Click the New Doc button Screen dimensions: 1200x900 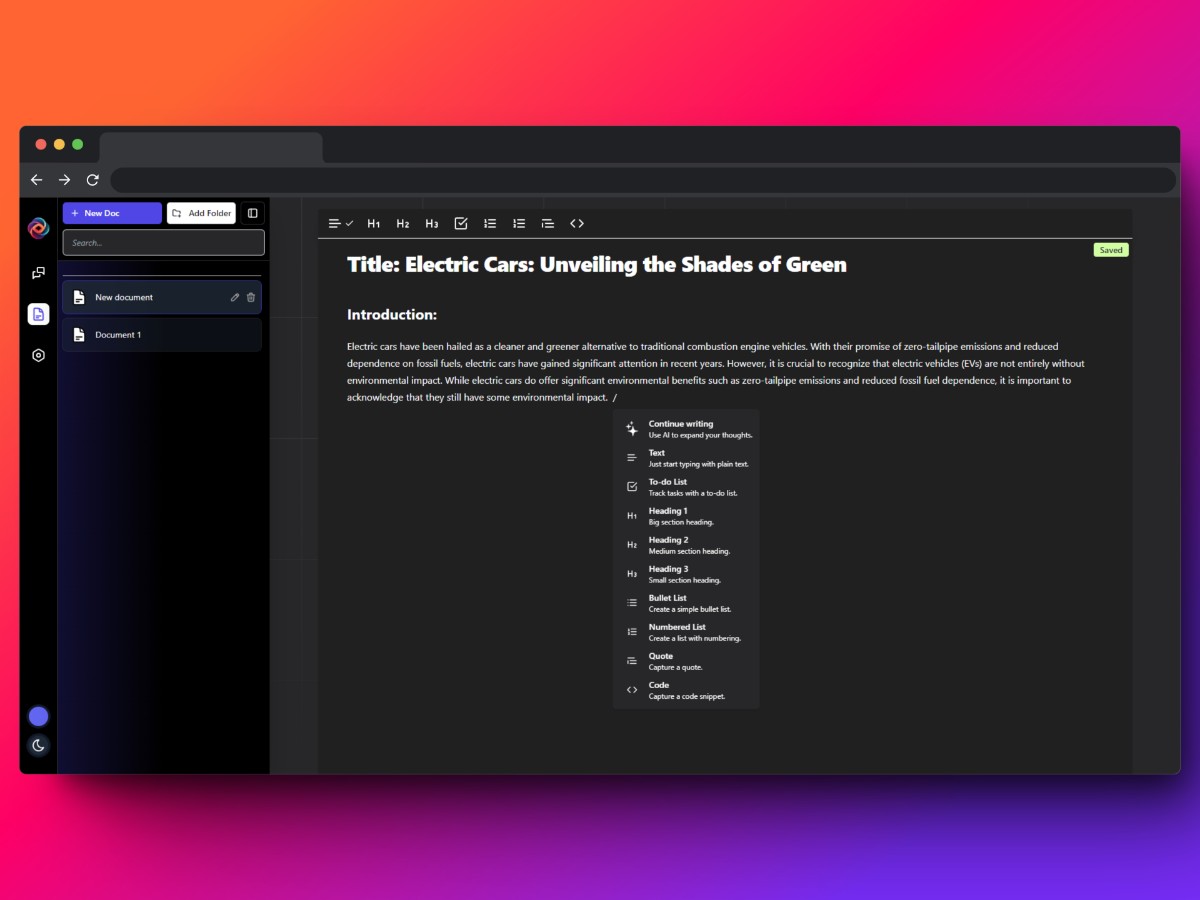point(112,213)
